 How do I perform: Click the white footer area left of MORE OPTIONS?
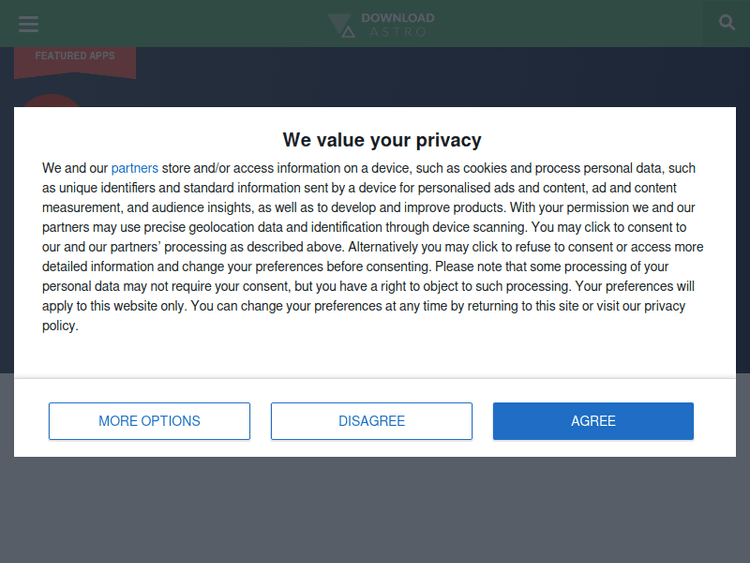click(x=31, y=421)
